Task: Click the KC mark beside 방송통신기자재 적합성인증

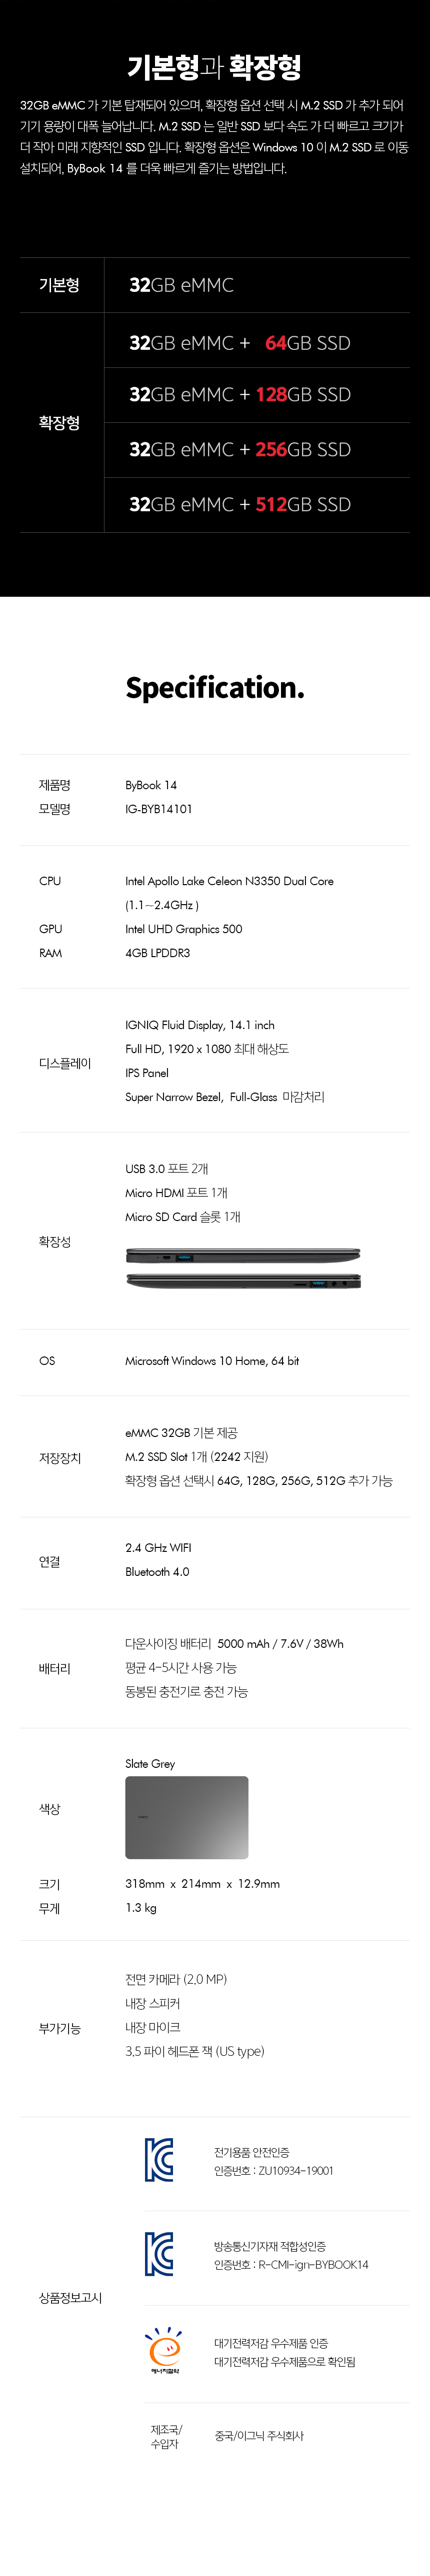Action: coord(159,2254)
